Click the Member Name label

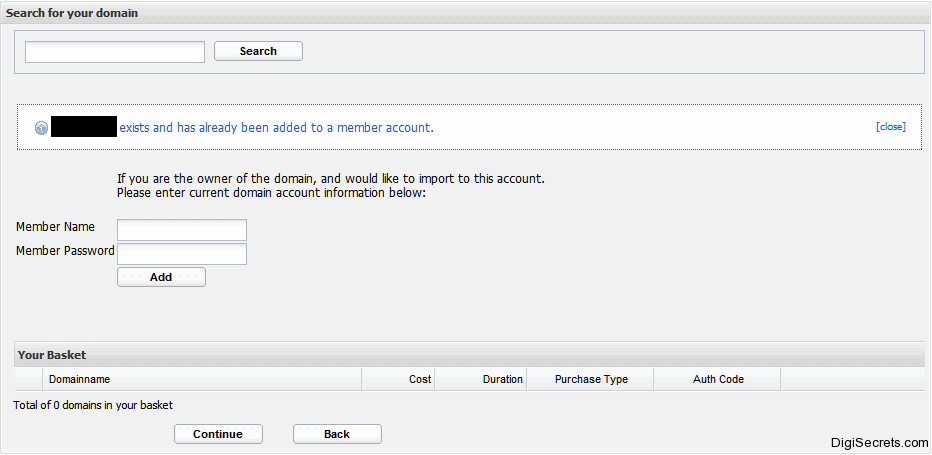[55, 227]
